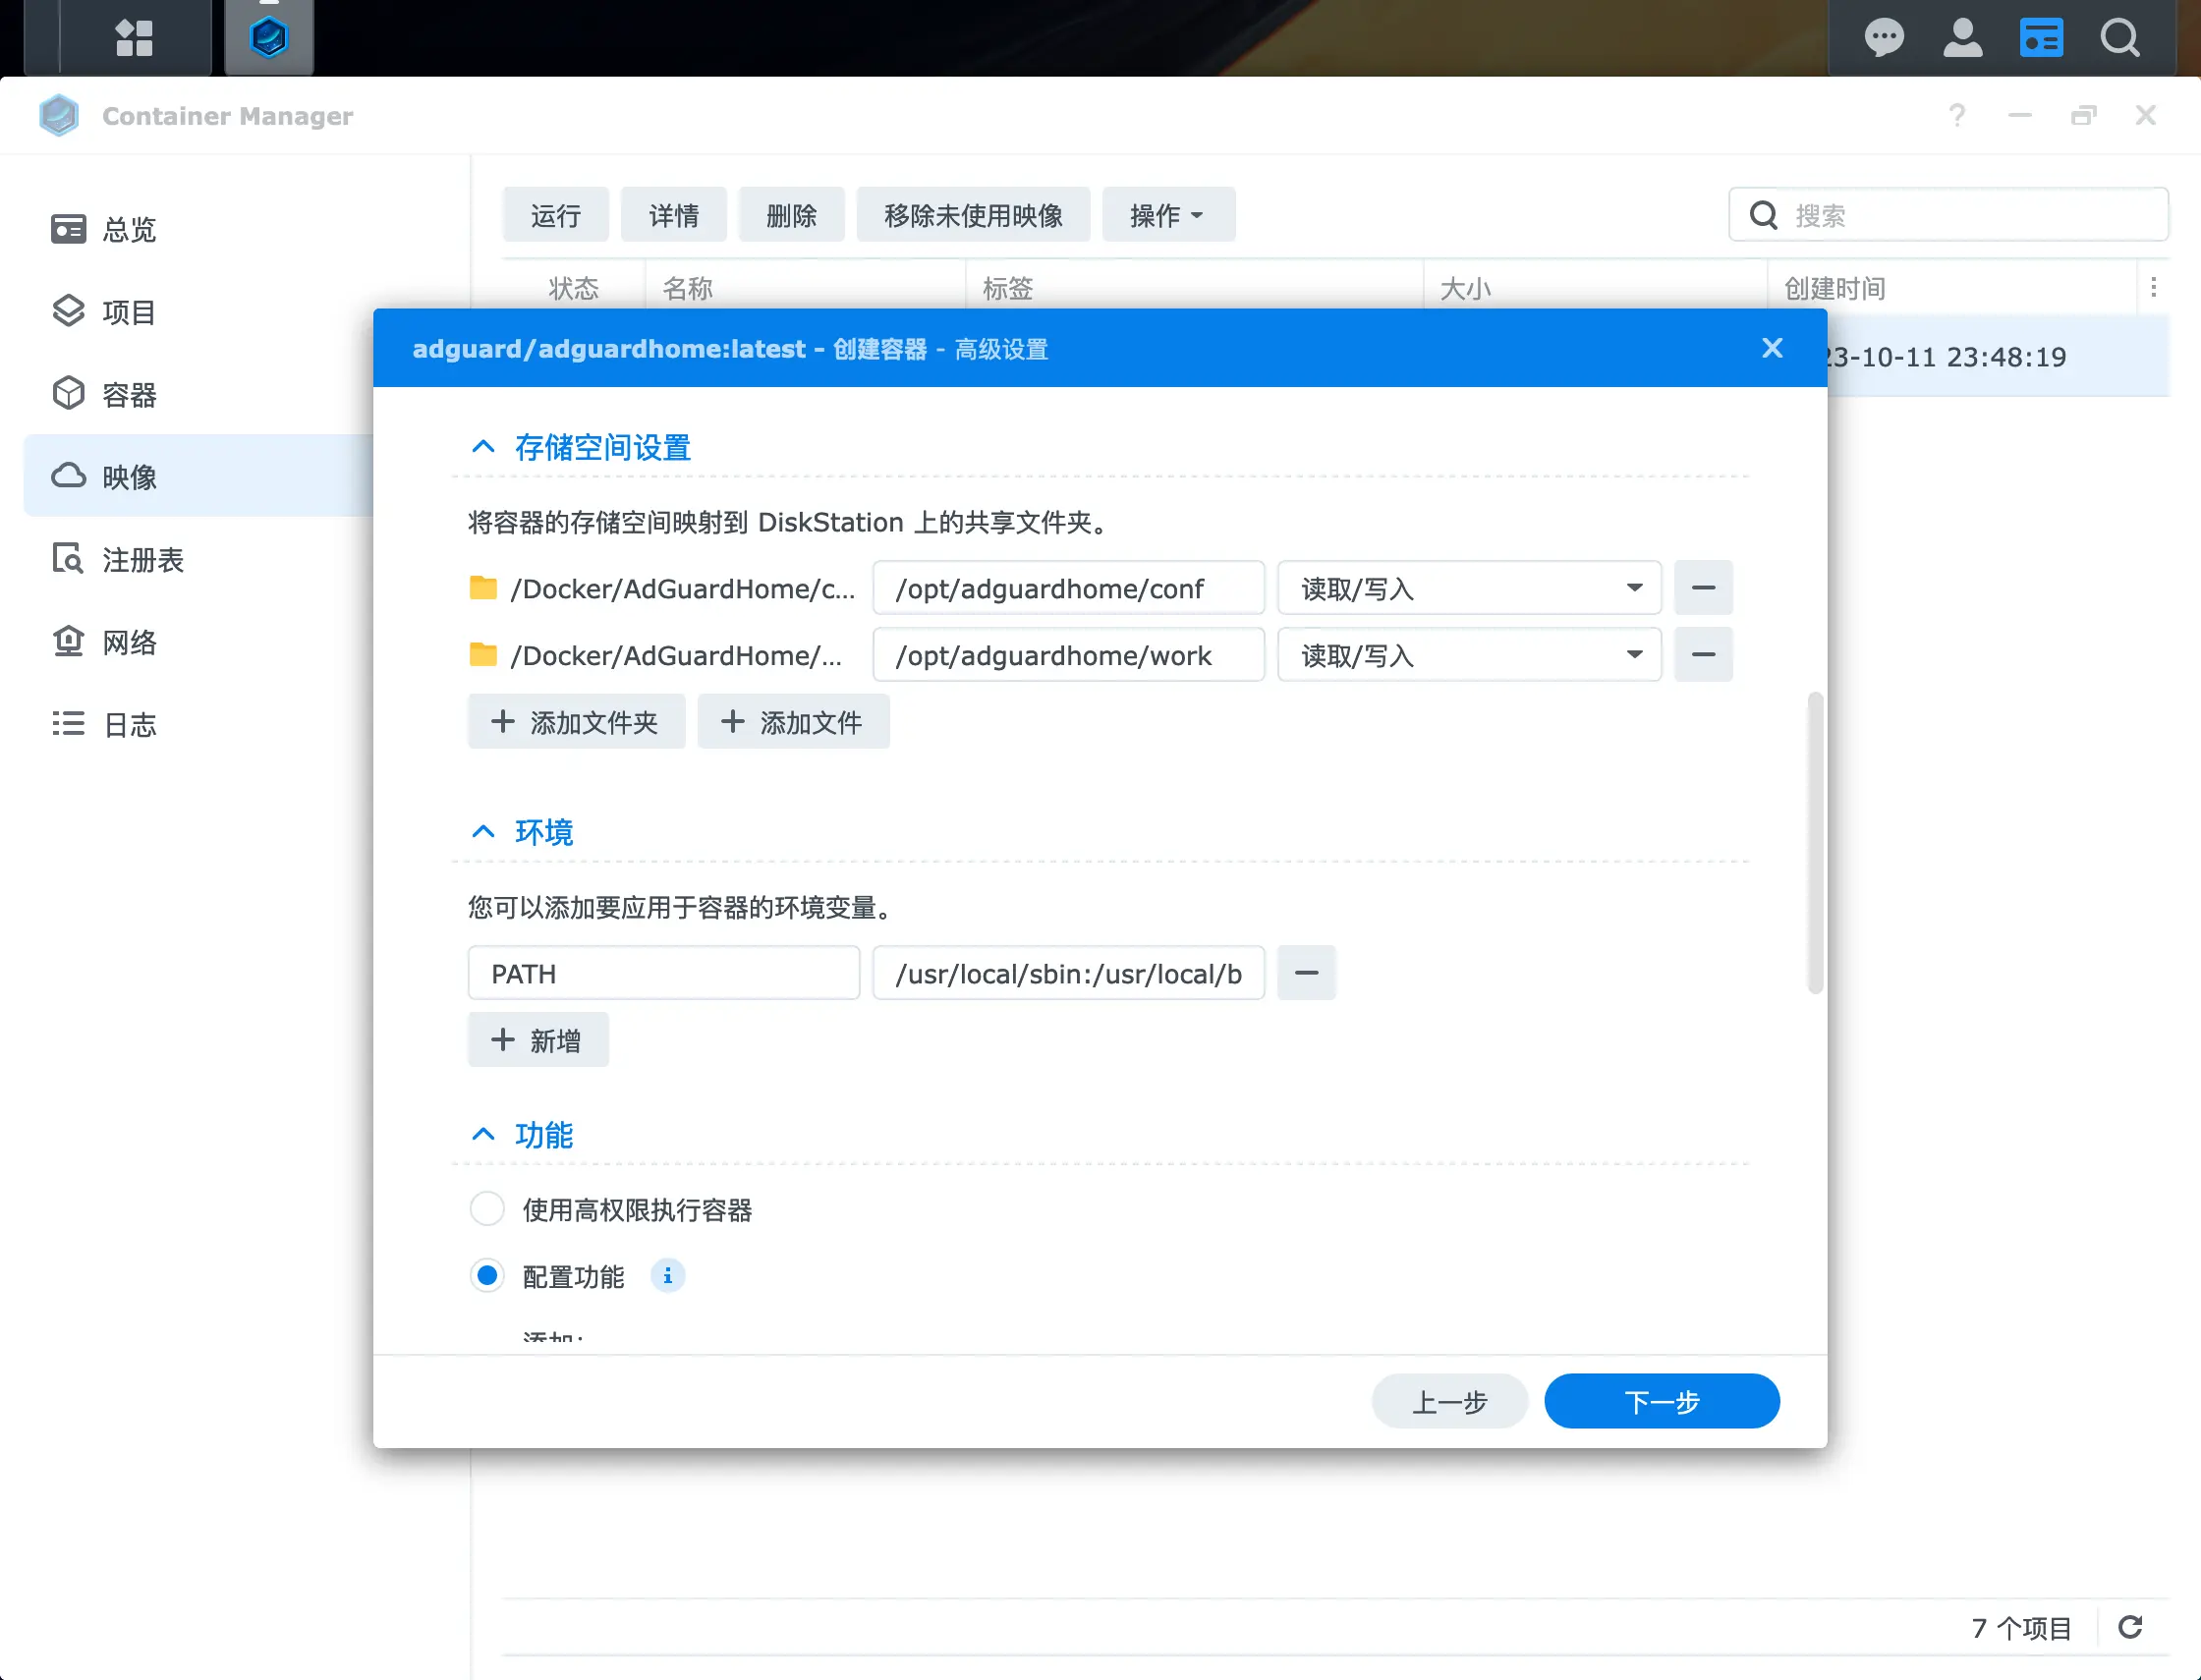Click the DSM top-bar search magnifier
Image resolution: width=2201 pixels, height=1680 pixels.
(2119, 38)
